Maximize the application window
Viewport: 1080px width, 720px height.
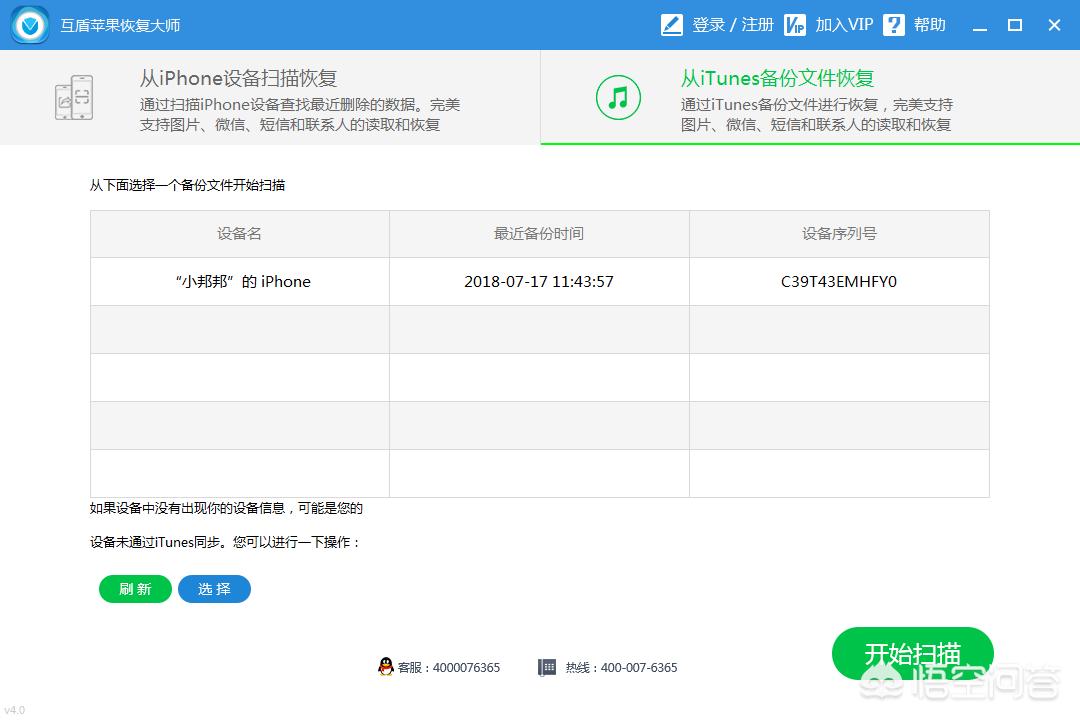[1015, 25]
